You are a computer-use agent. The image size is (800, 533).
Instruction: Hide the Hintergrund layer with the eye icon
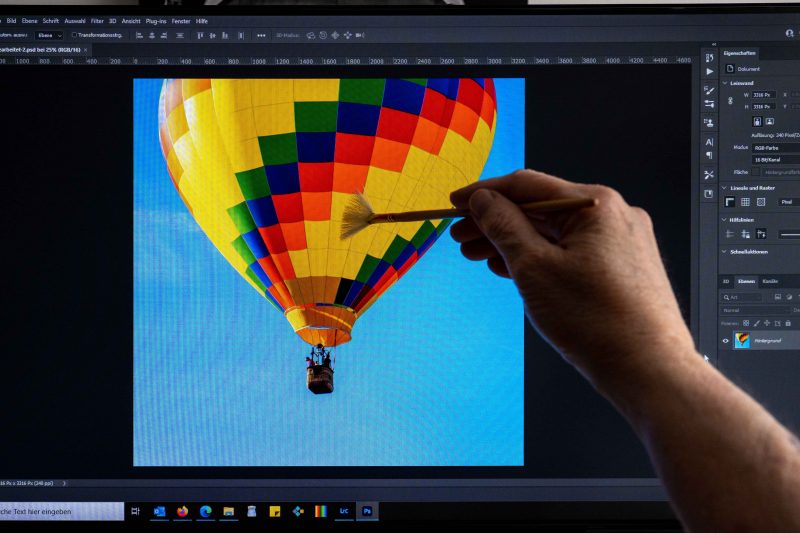(726, 340)
